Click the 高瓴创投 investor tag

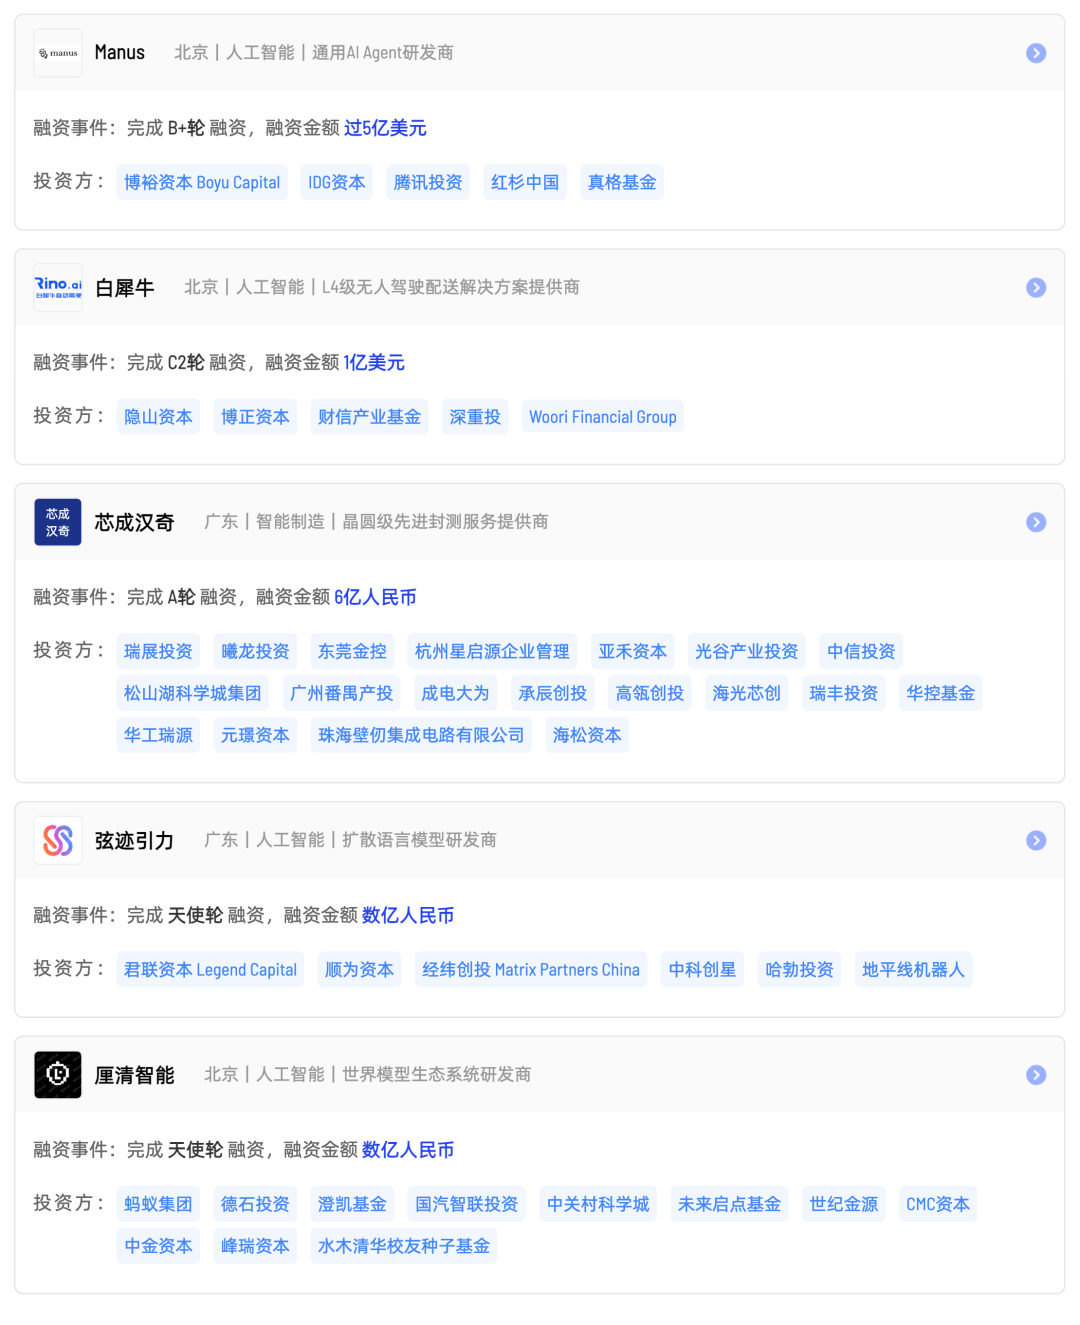point(649,694)
